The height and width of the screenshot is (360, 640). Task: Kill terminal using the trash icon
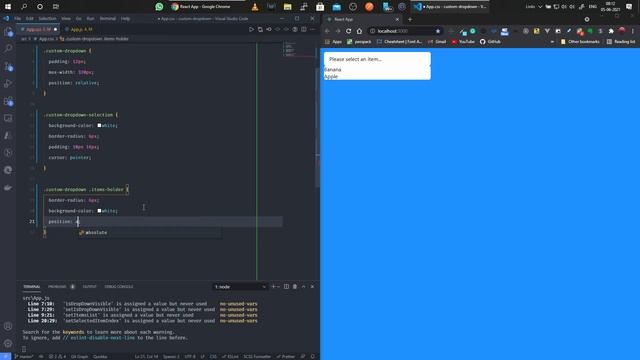pos(295,287)
